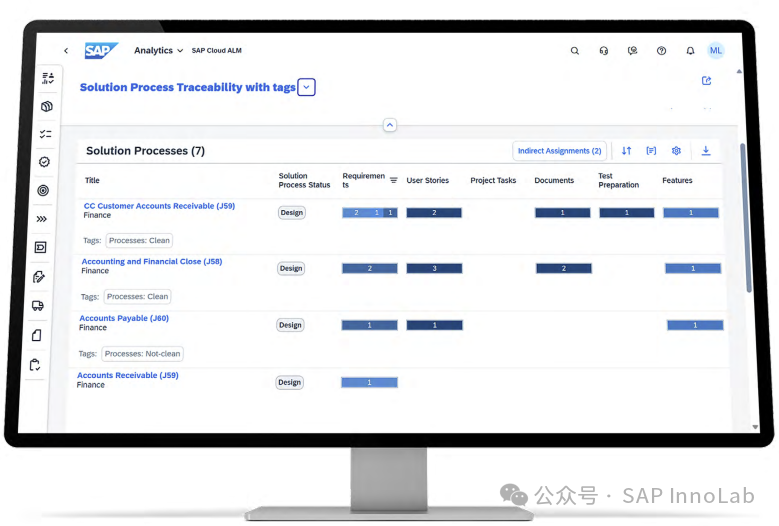
Task: Click User Stories bar showing 3
Action: tap(434, 268)
